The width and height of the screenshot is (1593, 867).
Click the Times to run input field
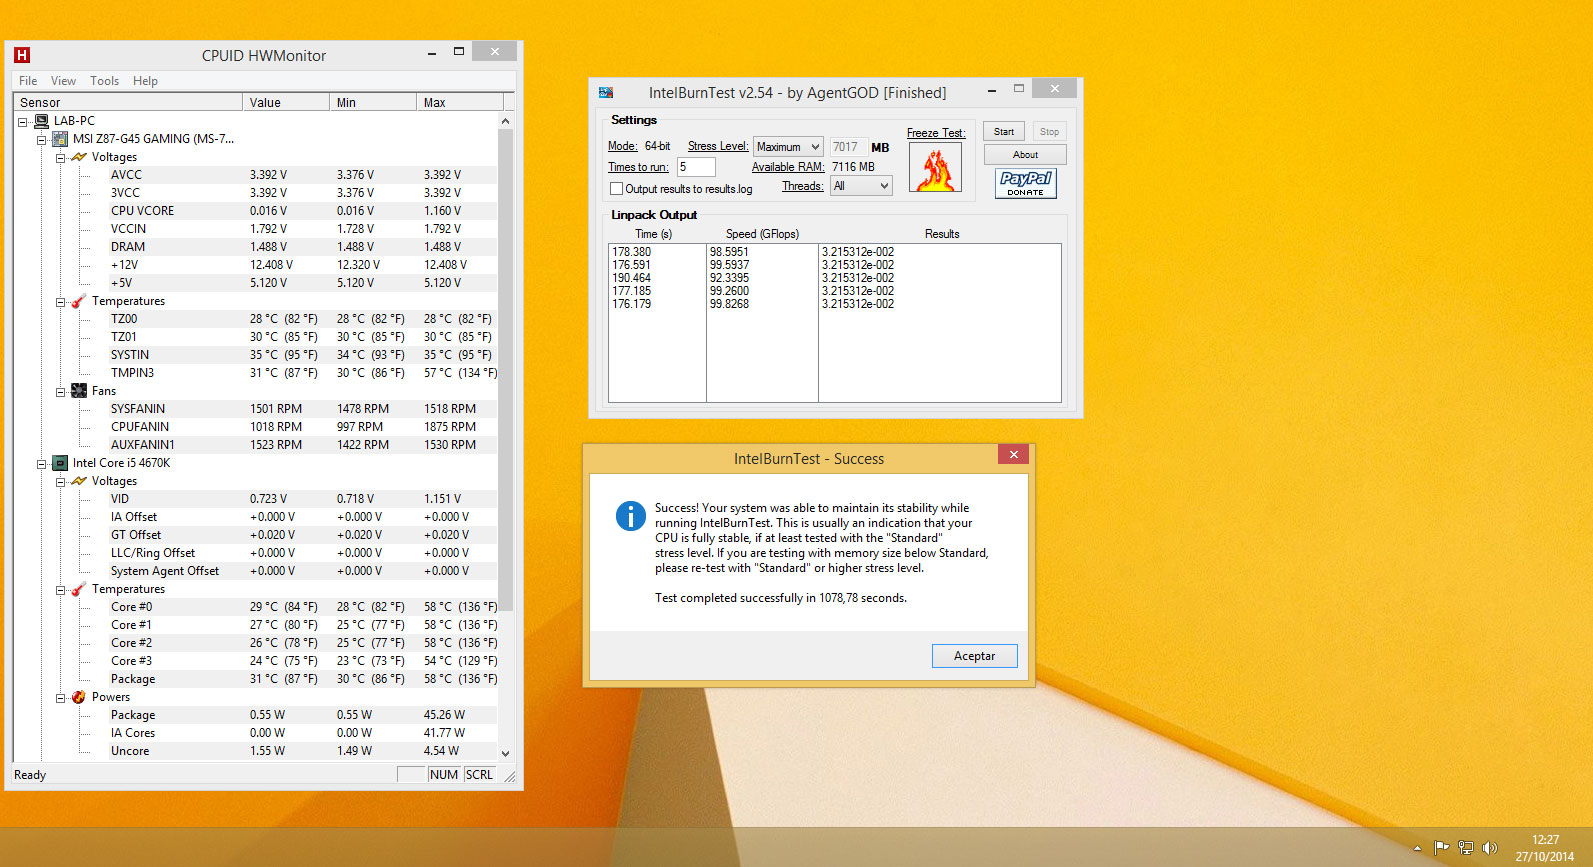click(696, 167)
